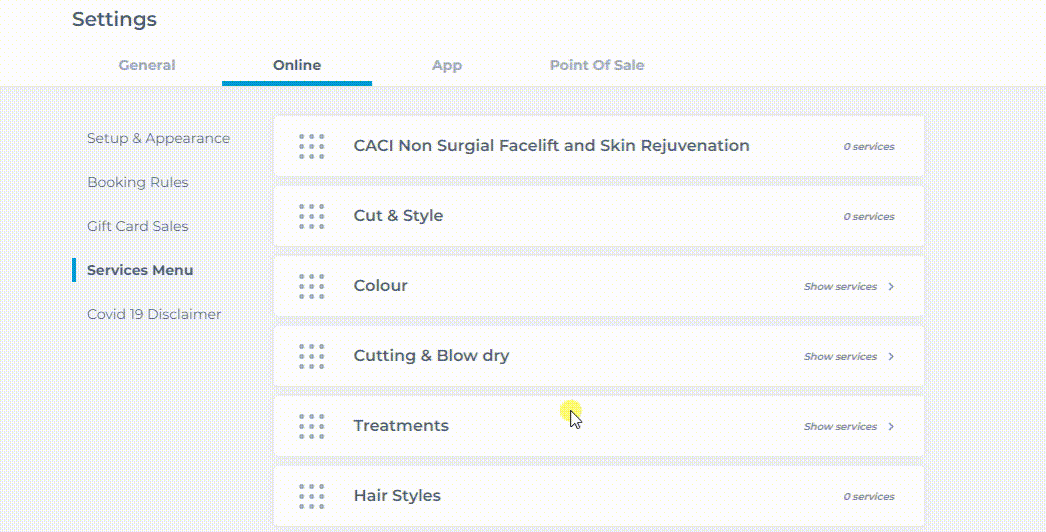Open the Booking Rules section

coord(137,182)
